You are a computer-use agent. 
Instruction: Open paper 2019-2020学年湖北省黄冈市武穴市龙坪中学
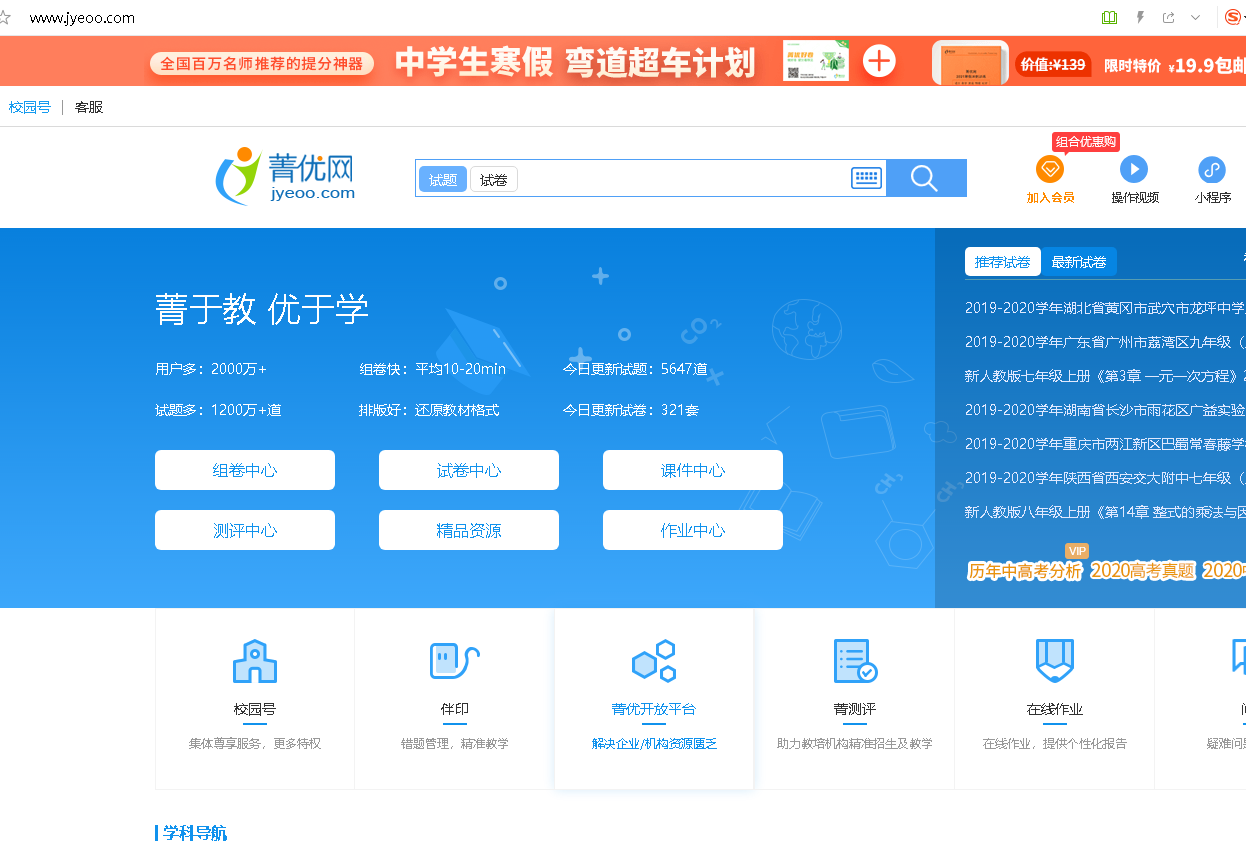pos(1105,308)
